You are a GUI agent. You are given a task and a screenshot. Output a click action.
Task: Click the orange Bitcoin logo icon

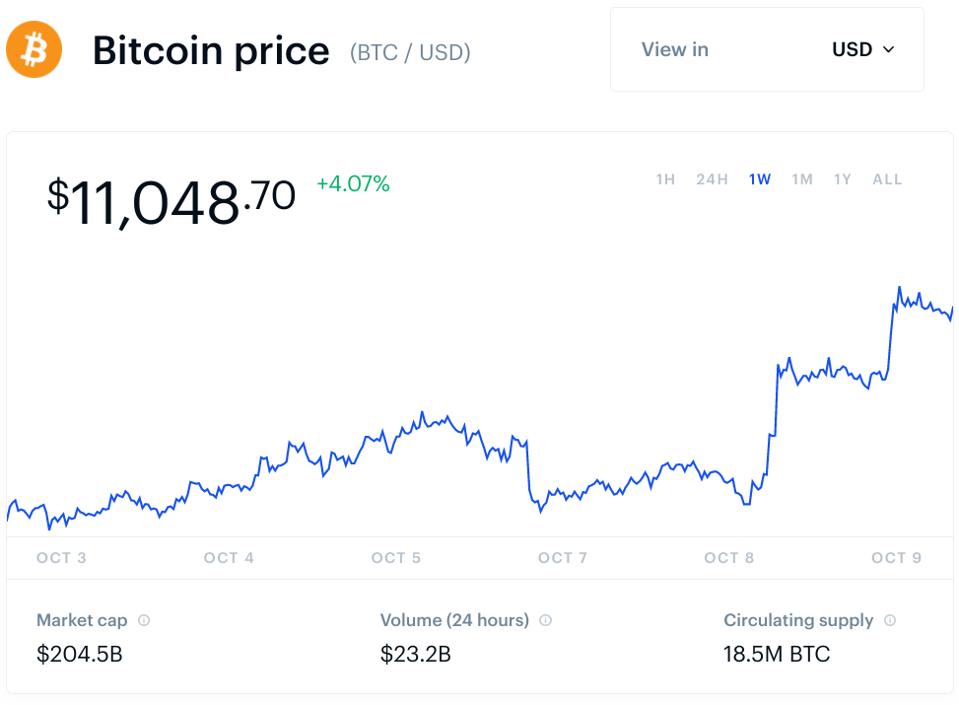34,50
